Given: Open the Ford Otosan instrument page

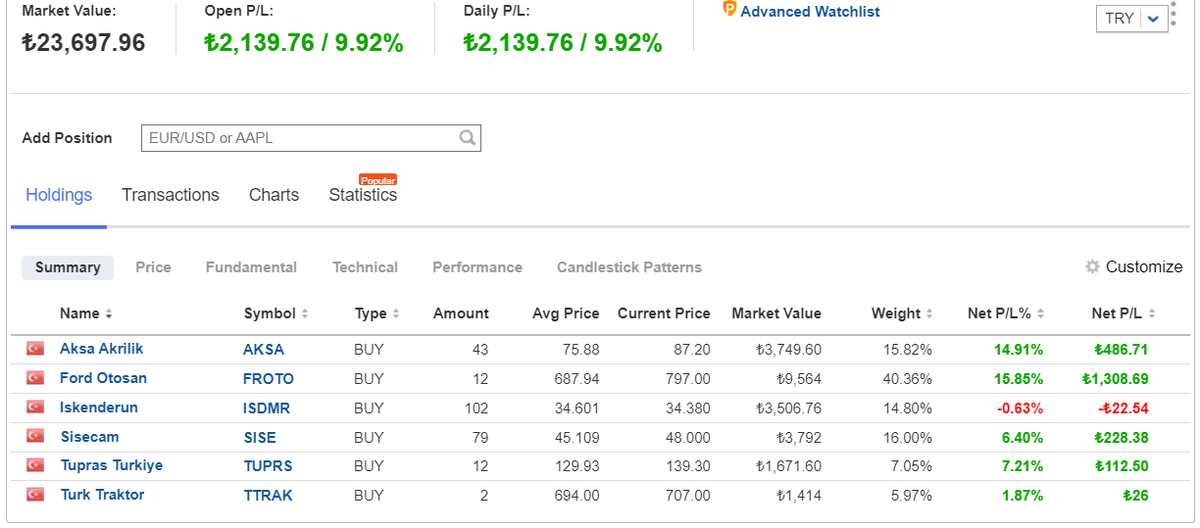Looking at the screenshot, I should tap(103, 378).
